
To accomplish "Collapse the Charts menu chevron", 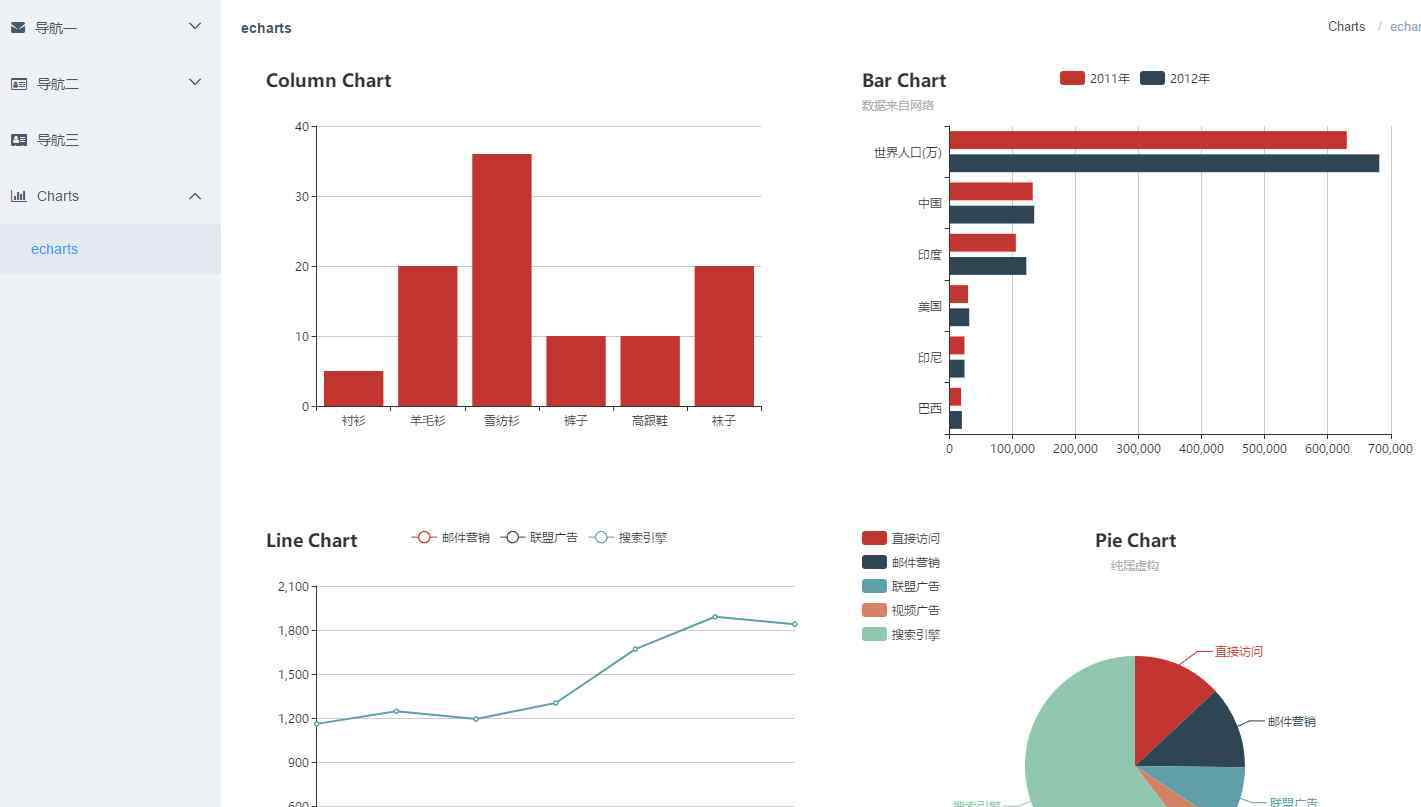I will tap(195, 196).
